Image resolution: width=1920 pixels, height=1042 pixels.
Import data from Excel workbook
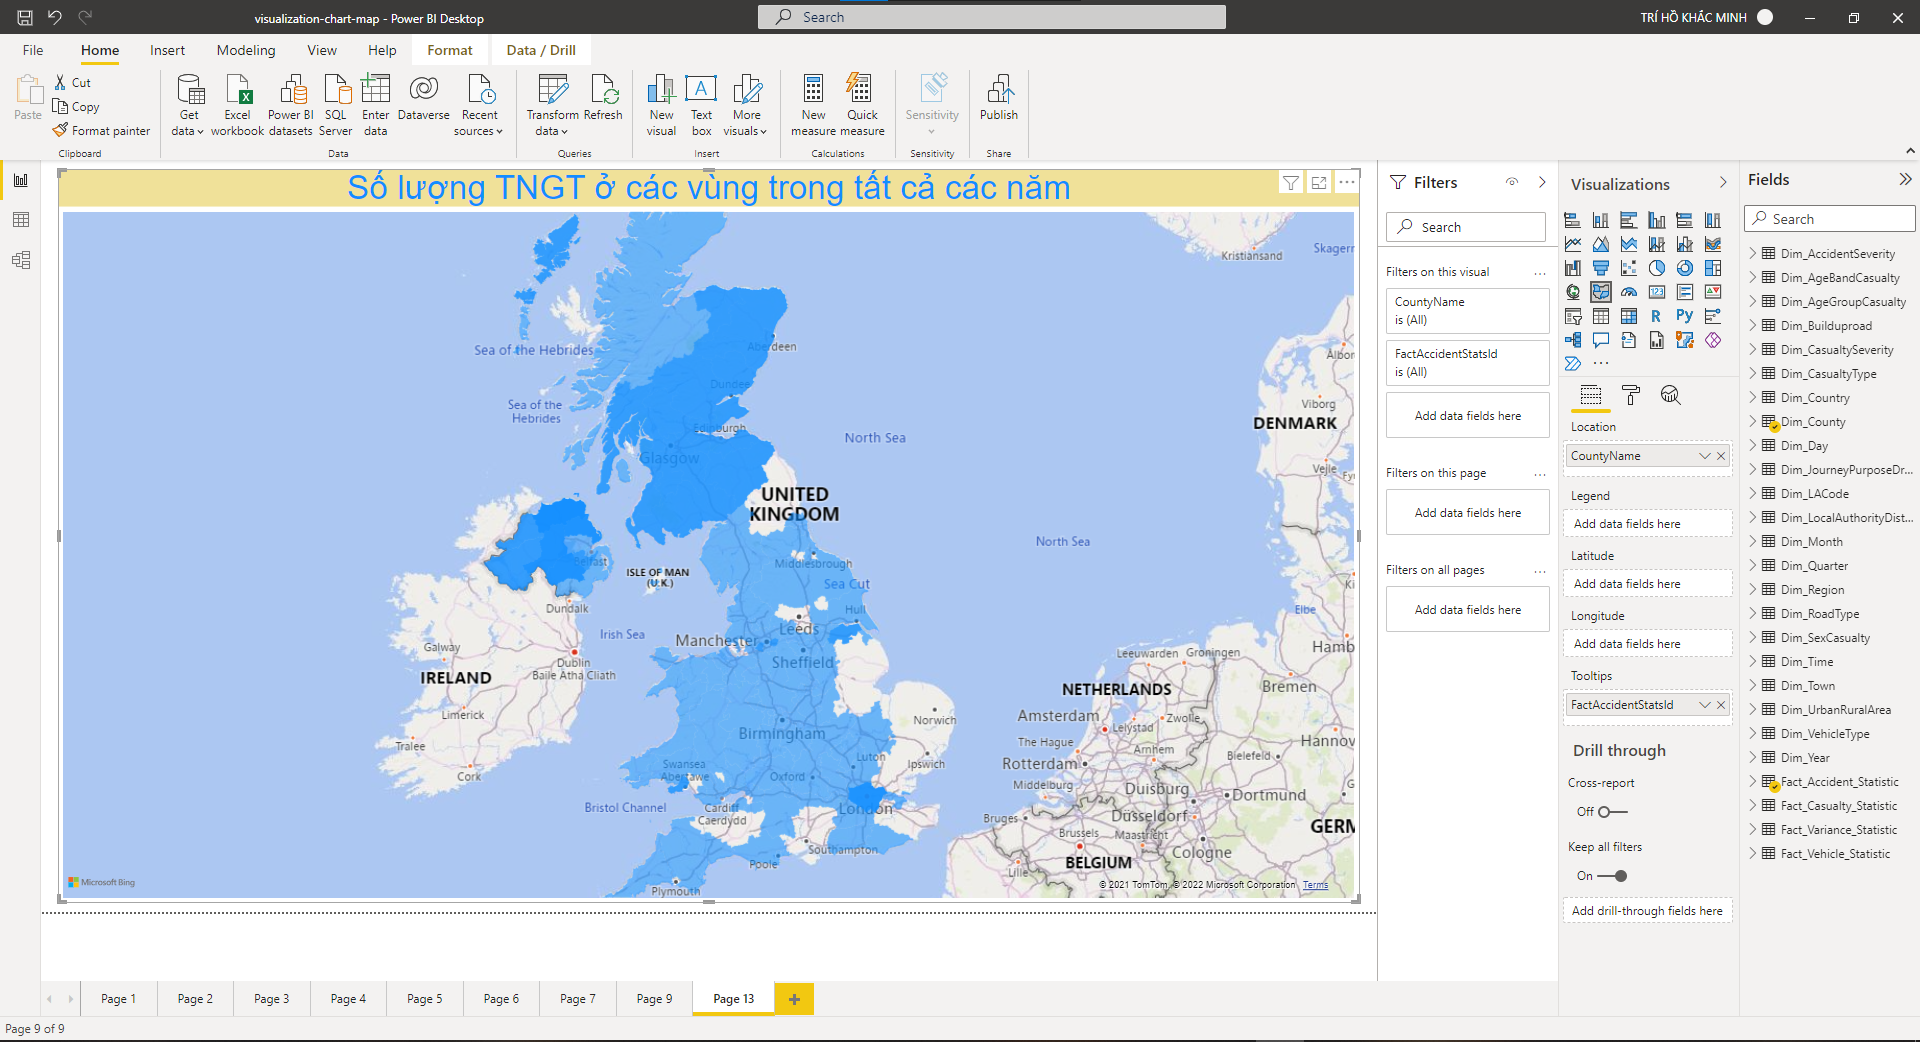[x=238, y=105]
